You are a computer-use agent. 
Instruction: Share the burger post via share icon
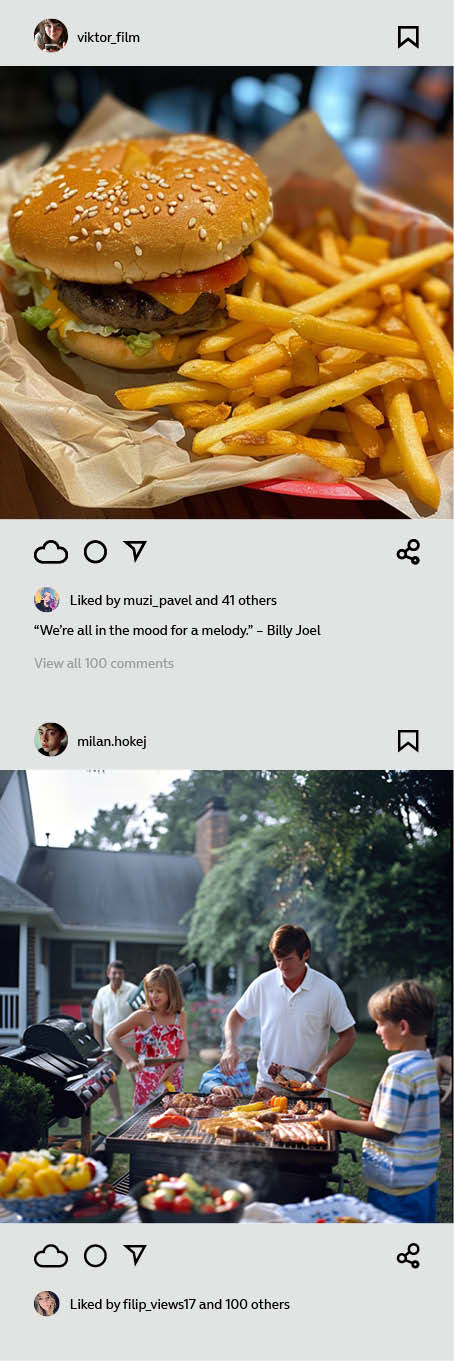point(408,552)
